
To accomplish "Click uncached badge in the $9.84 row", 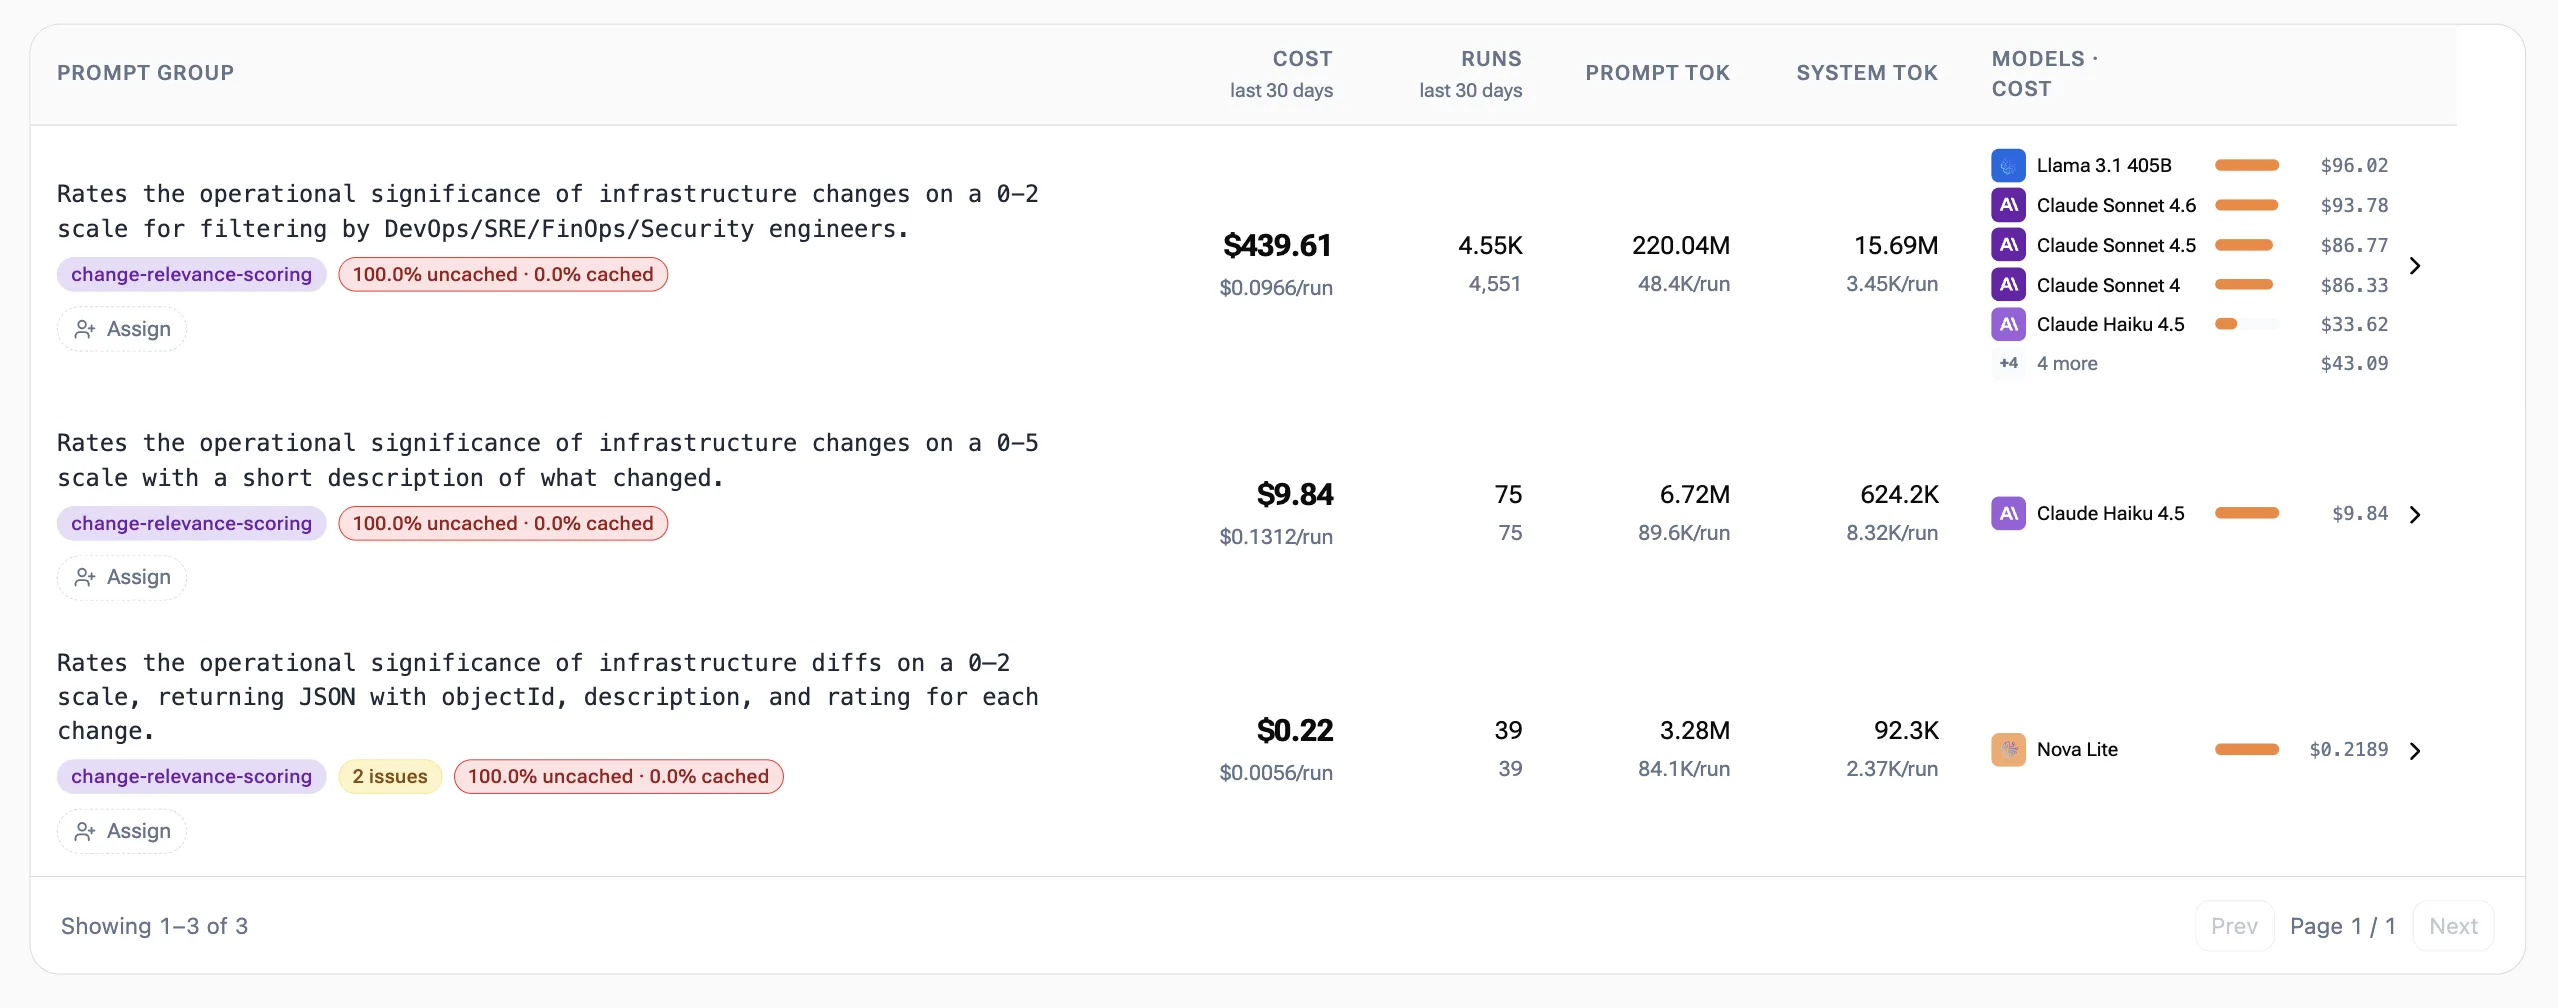I will tap(503, 523).
